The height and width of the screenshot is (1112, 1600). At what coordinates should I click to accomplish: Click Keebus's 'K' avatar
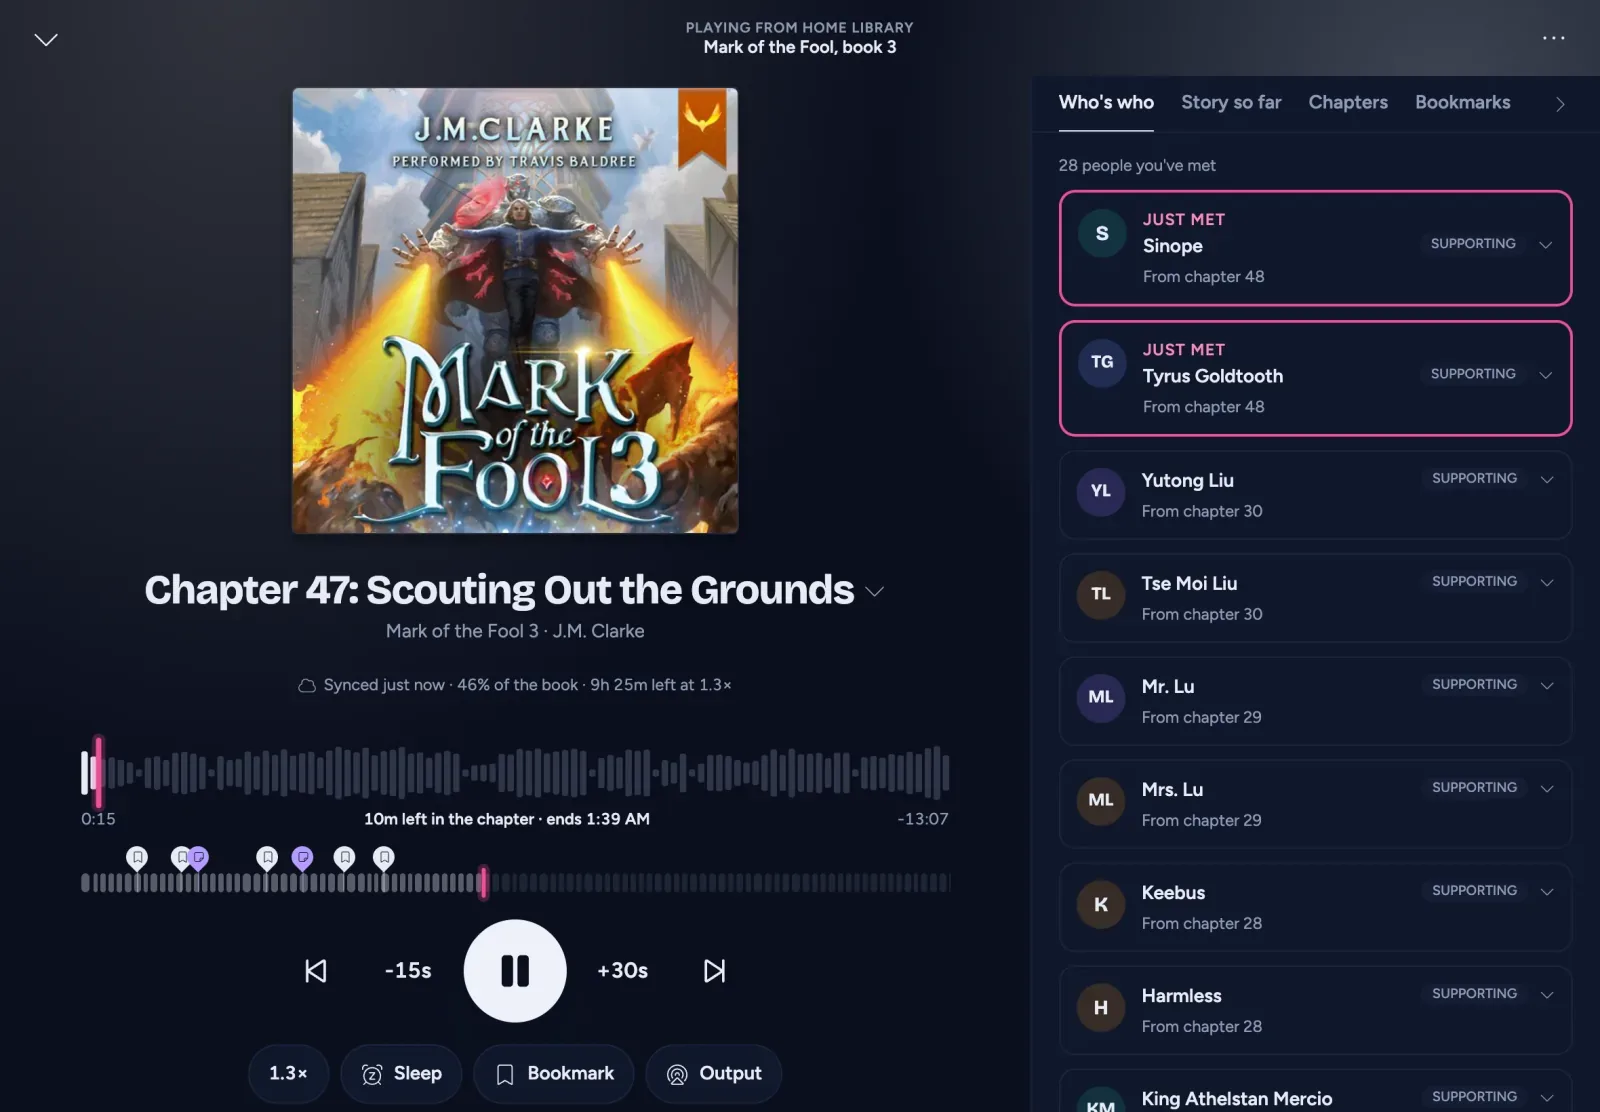click(1101, 904)
